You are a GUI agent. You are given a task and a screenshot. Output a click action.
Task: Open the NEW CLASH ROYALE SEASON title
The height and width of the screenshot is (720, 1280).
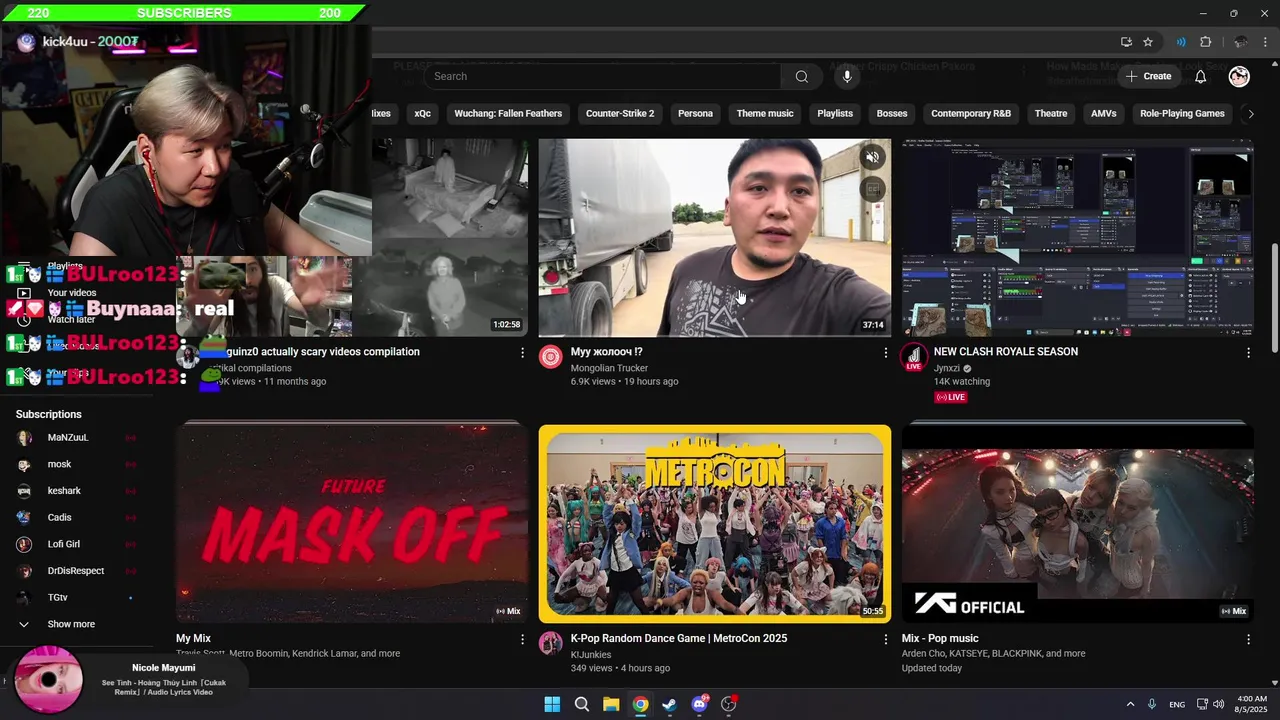point(1005,352)
